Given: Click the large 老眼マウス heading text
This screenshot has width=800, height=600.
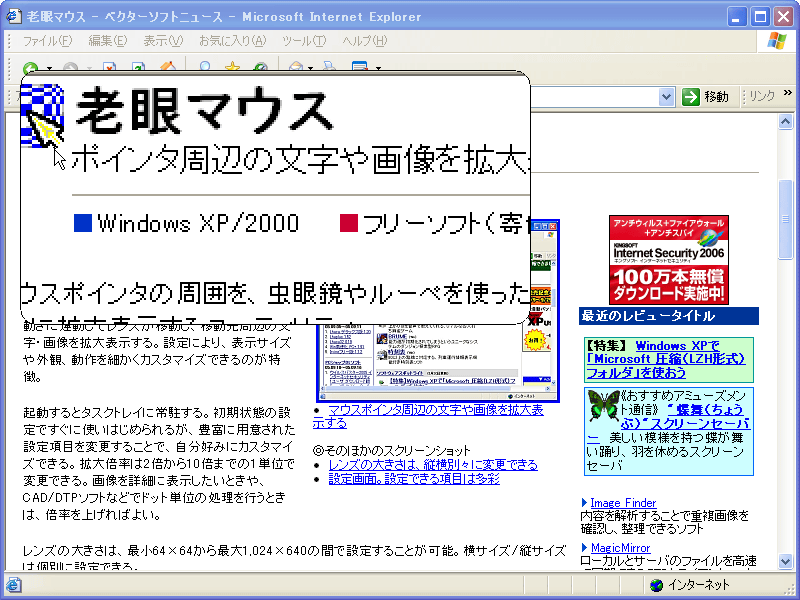Looking at the screenshot, I should (x=204, y=111).
